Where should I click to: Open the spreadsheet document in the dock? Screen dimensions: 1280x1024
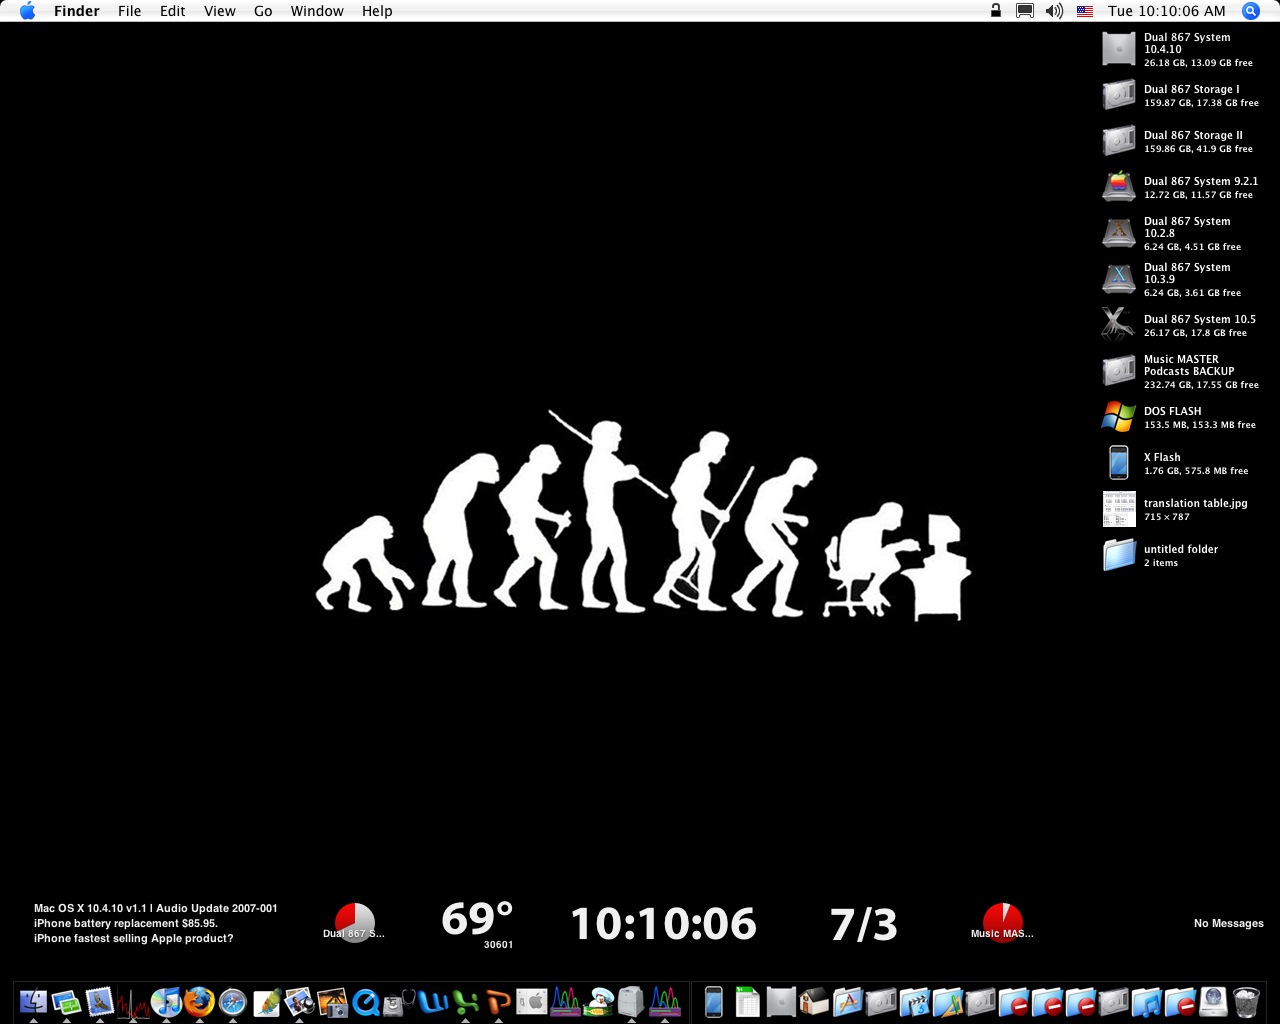[747, 1001]
